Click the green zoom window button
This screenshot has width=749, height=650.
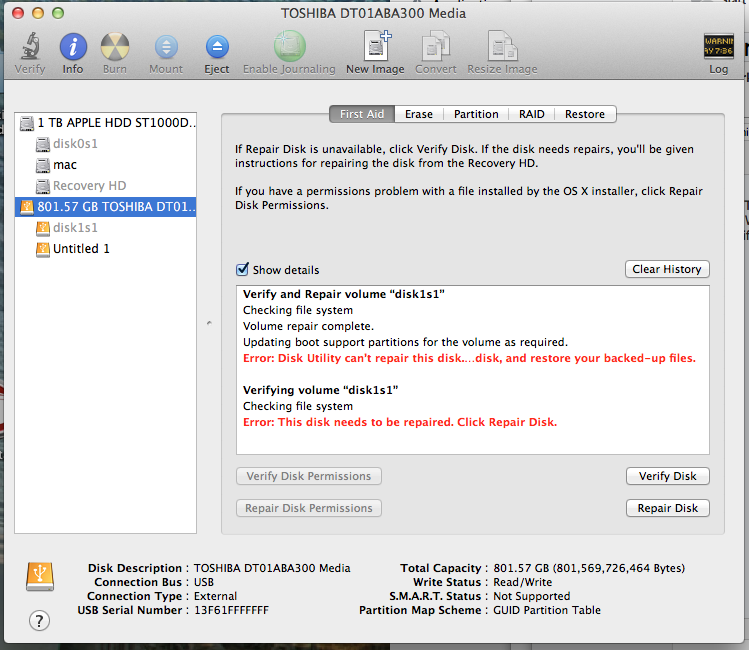coord(58,13)
